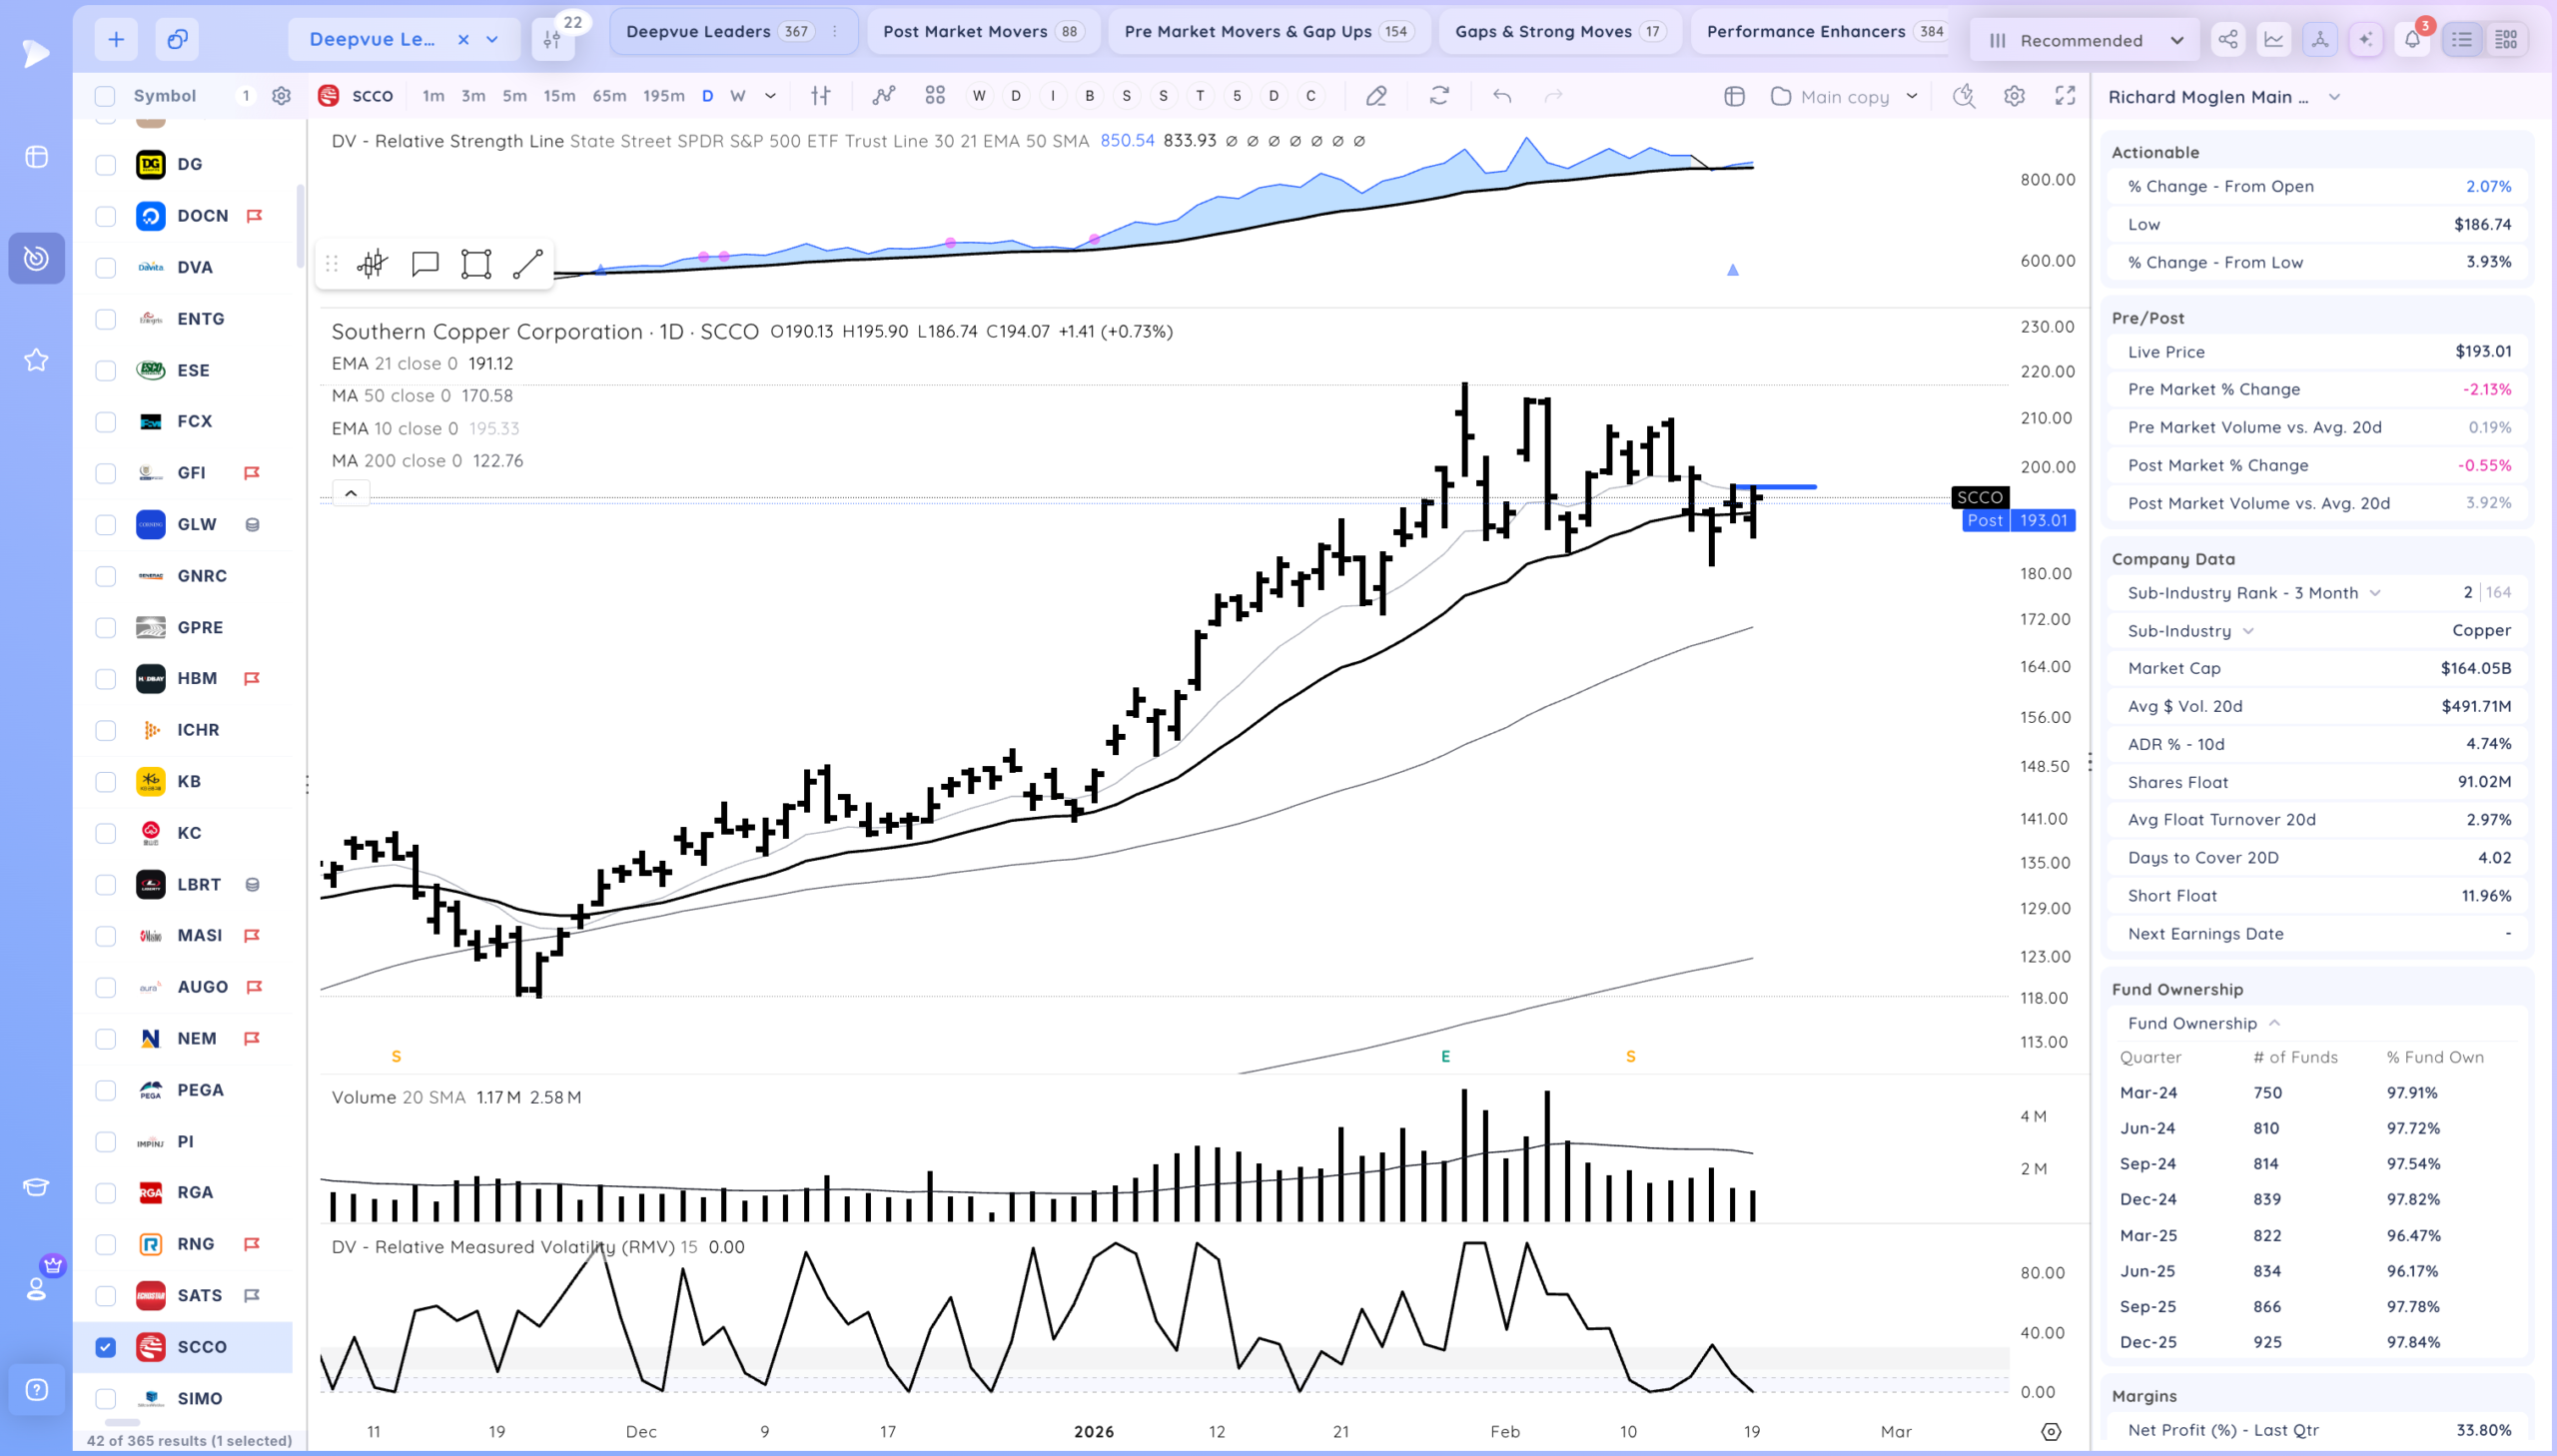Click the undo arrow icon
Image resolution: width=2557 pixels, height=1456 pixels.
tap(1501, 96)
